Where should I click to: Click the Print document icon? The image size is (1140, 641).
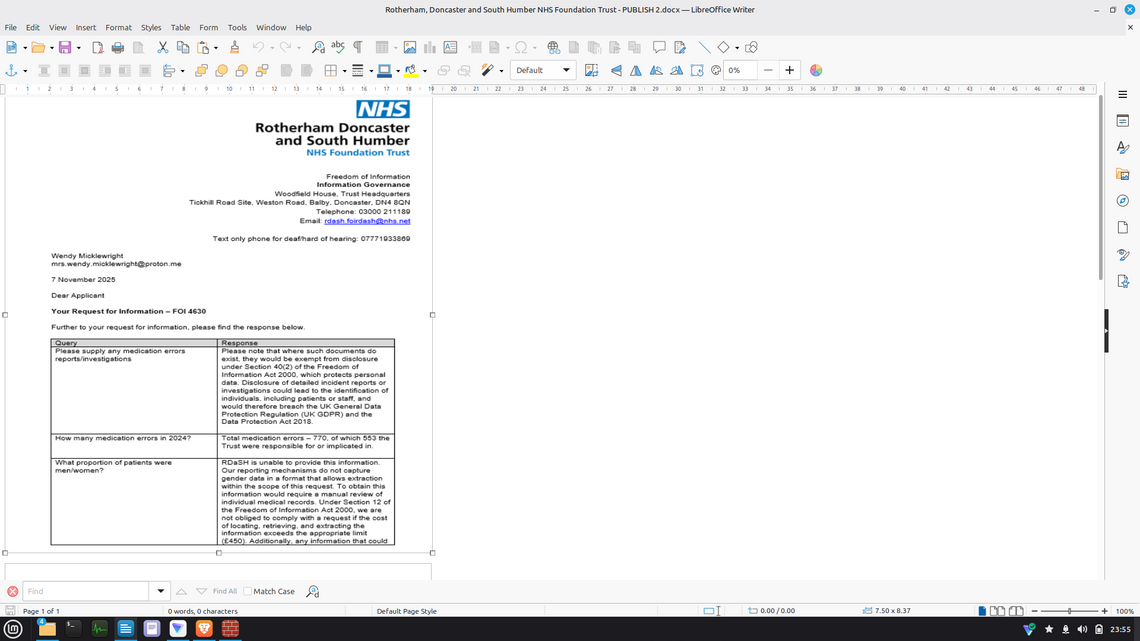click(x=118, y=47)
